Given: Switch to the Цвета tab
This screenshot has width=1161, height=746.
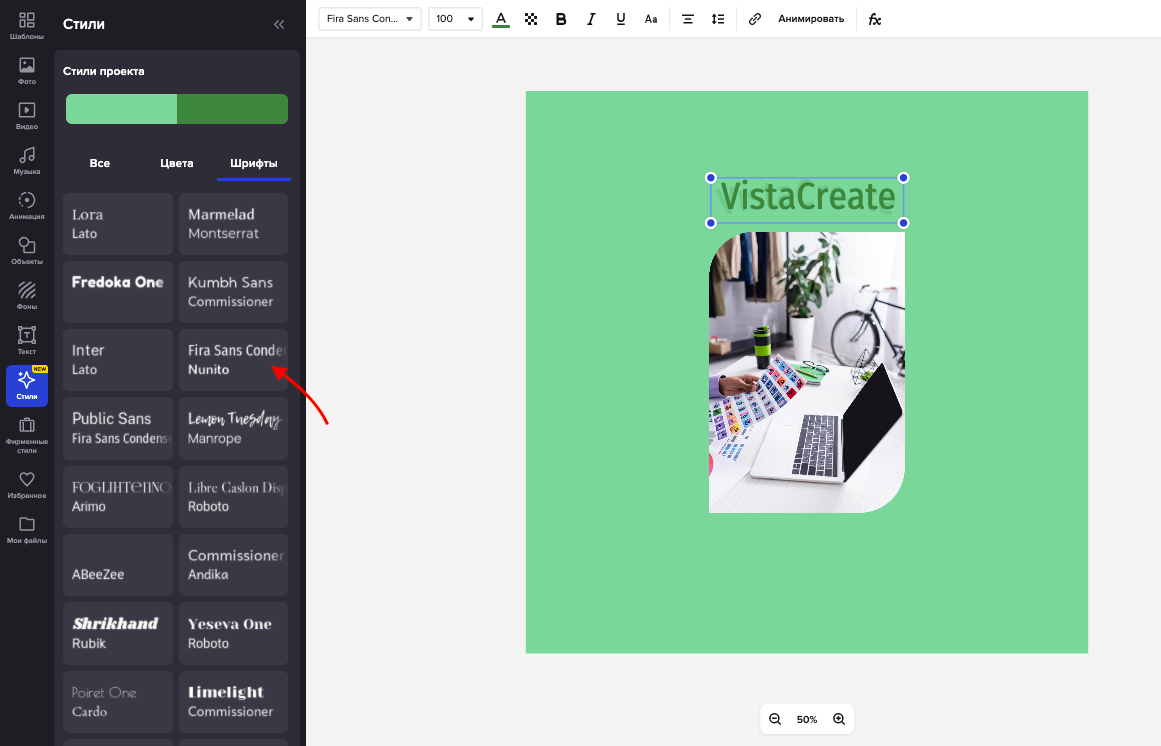Looking at the screenshot, I should click(x=177, y=163).
